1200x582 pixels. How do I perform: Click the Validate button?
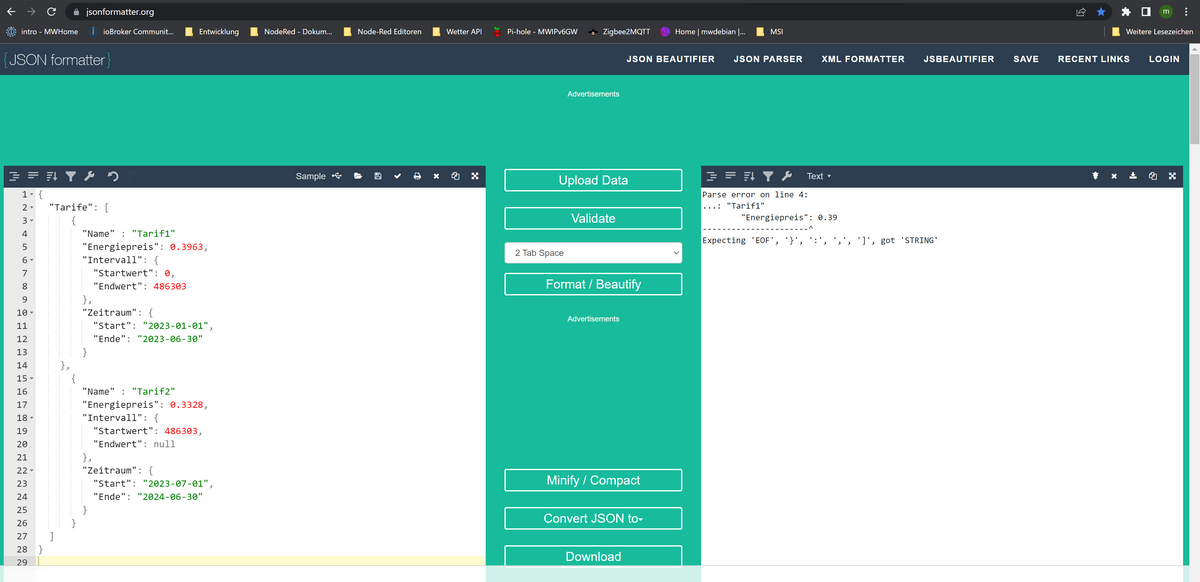pyautogui.click(x=593, y=218)
